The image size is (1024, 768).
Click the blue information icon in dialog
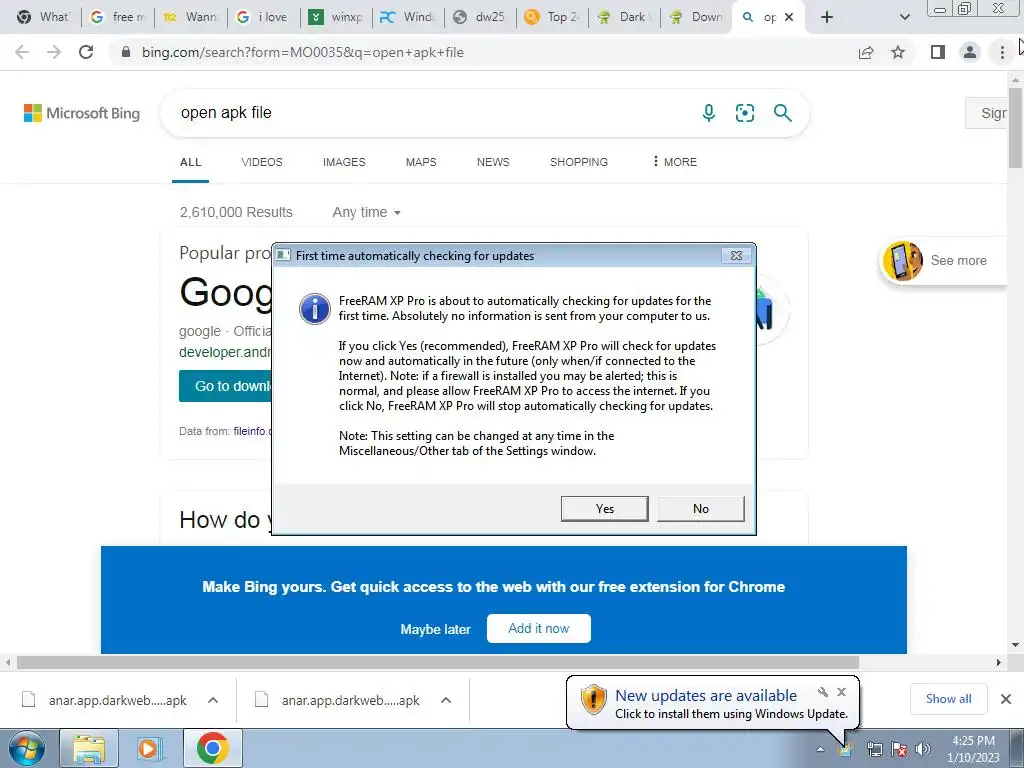[314, 308]
